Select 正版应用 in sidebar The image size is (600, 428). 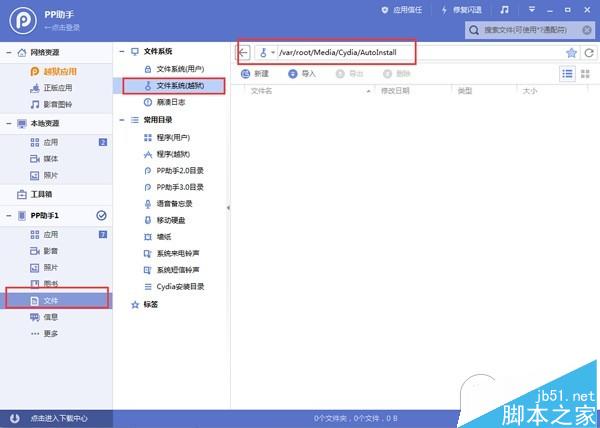pos(51,88)
